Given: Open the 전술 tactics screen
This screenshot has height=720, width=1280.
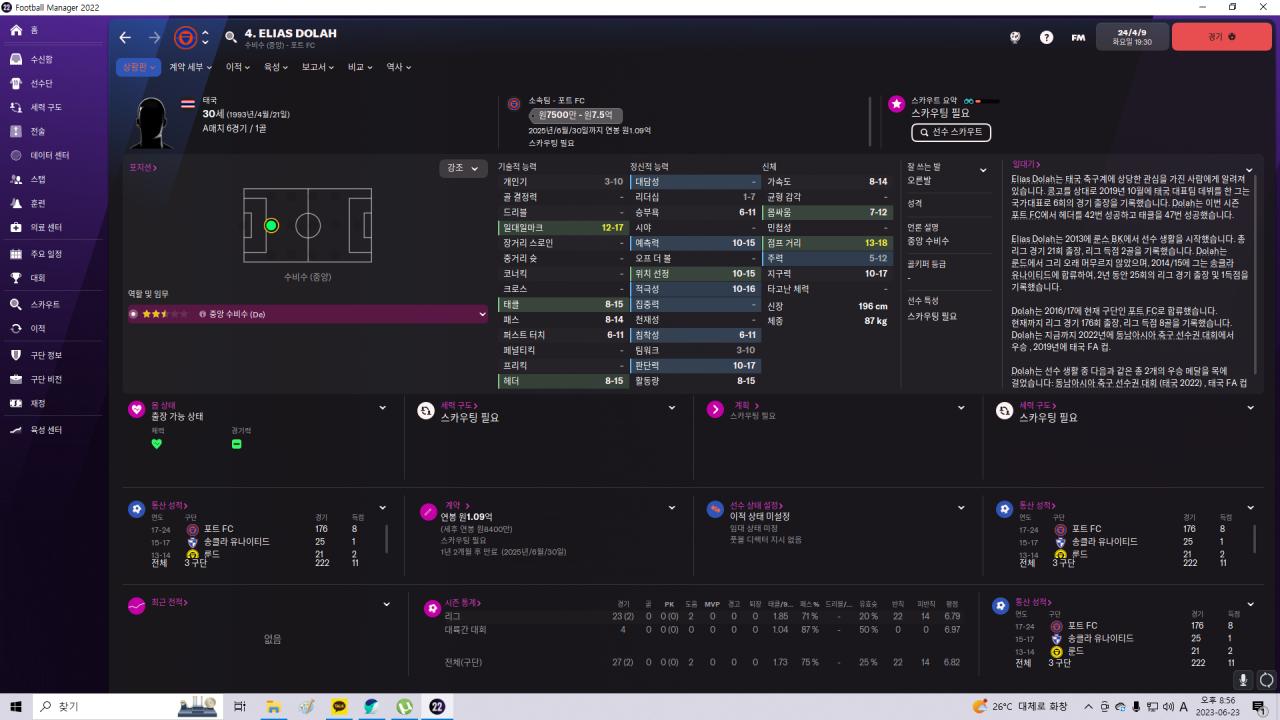Looking at the screenshot, I should (54, 131).
